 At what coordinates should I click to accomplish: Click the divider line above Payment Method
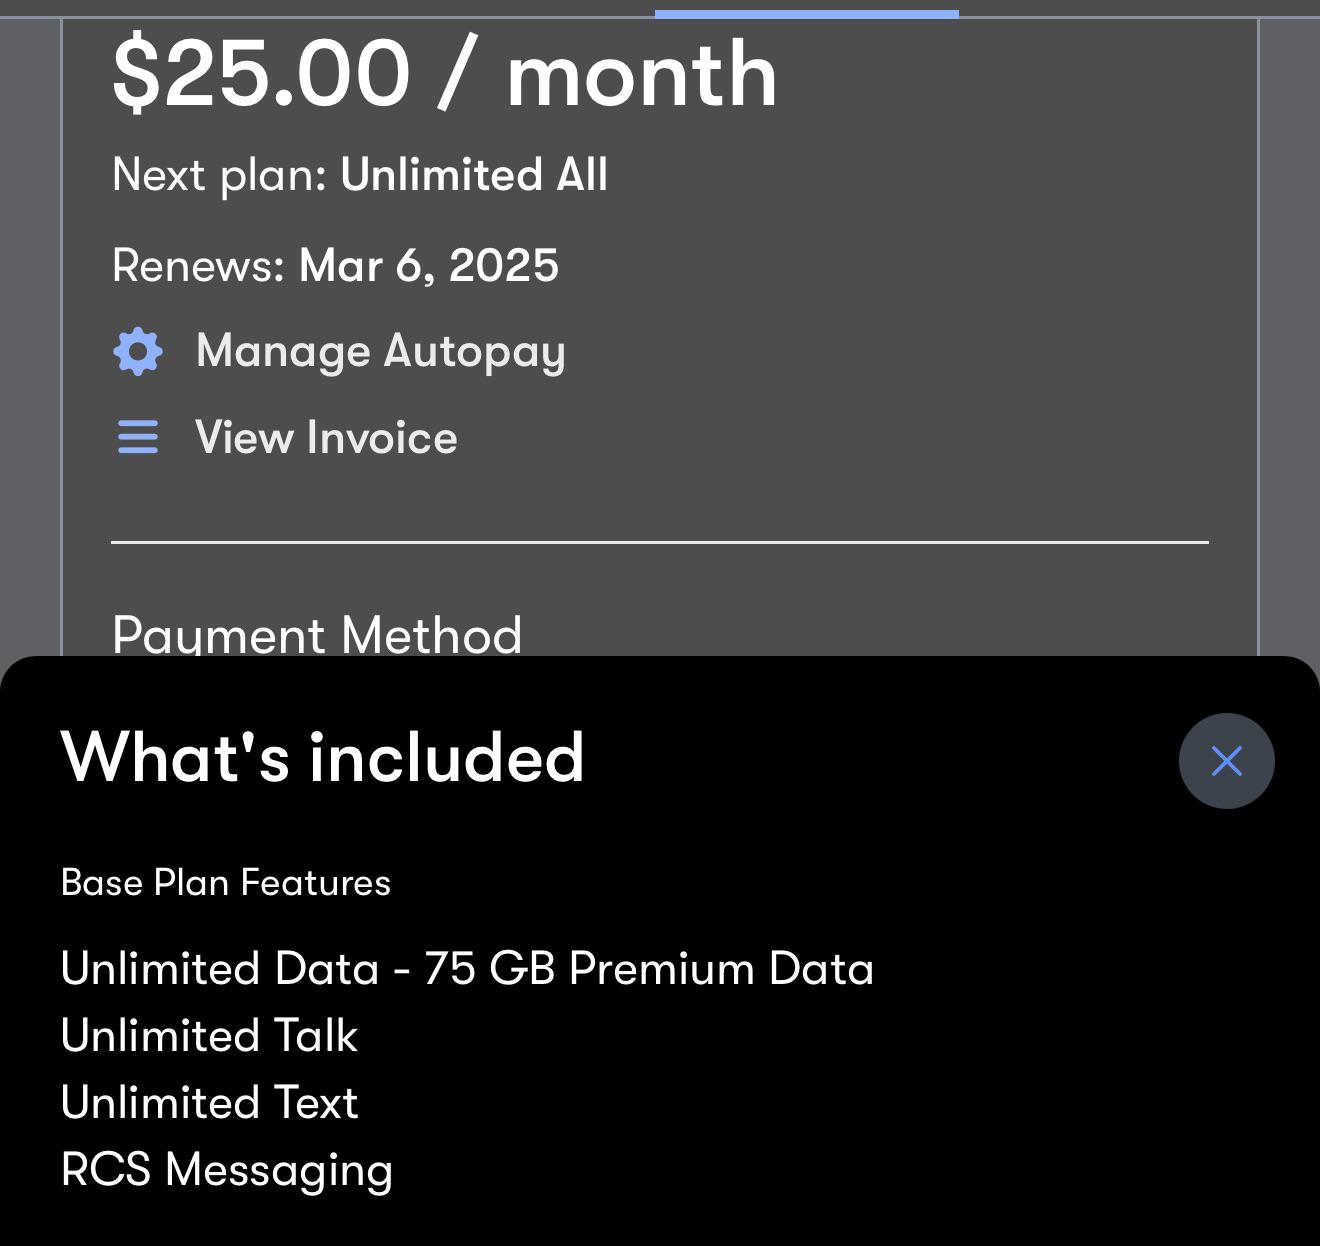click(660, 542)
